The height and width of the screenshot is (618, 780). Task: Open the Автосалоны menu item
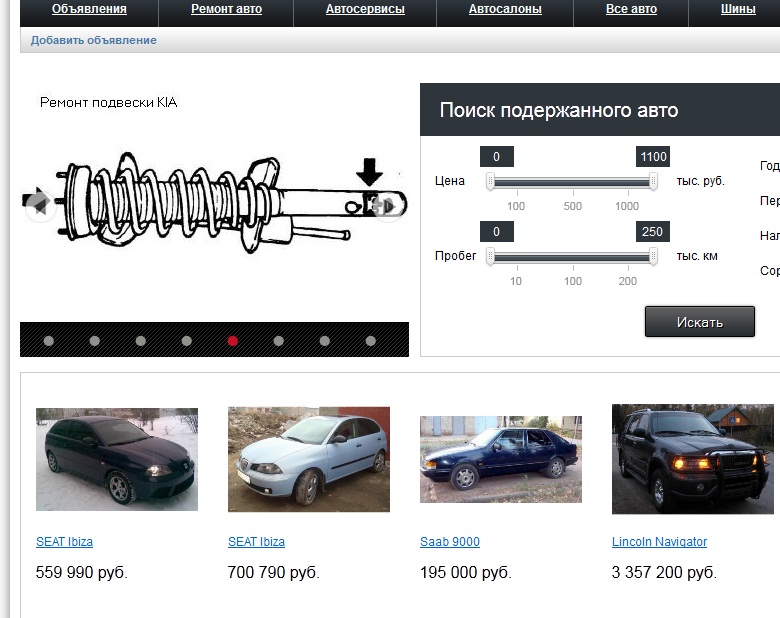point(505,9)
